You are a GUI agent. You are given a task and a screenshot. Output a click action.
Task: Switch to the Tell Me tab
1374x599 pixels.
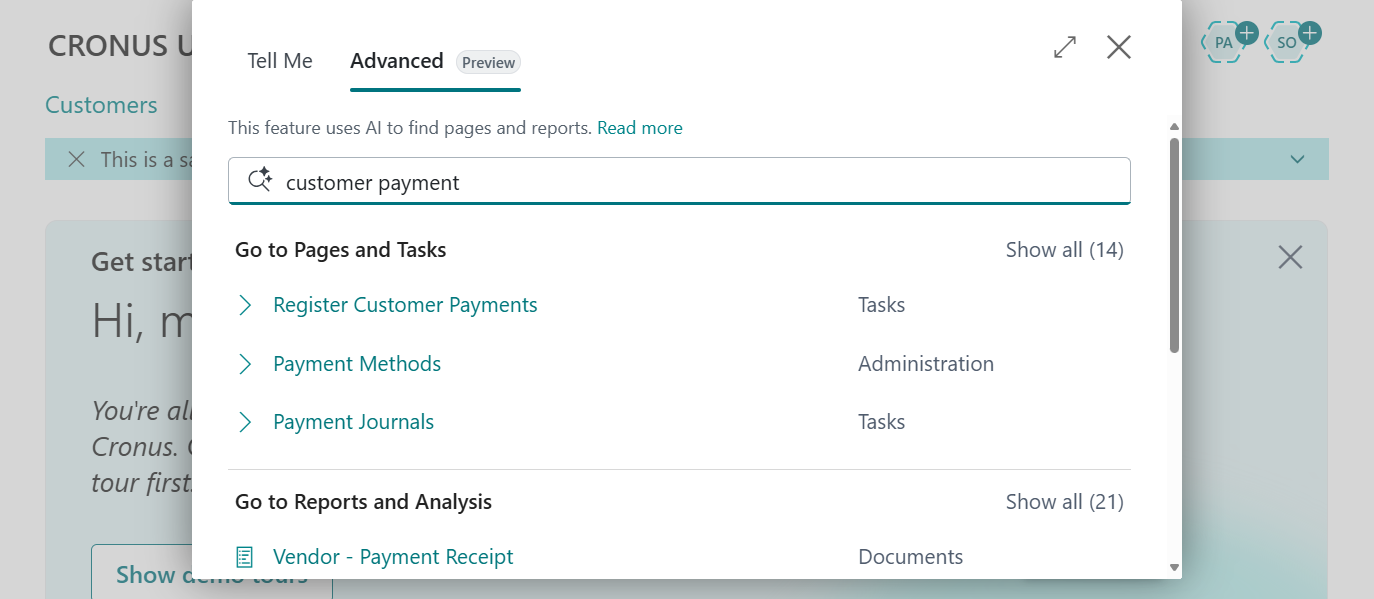pos(280,61)
